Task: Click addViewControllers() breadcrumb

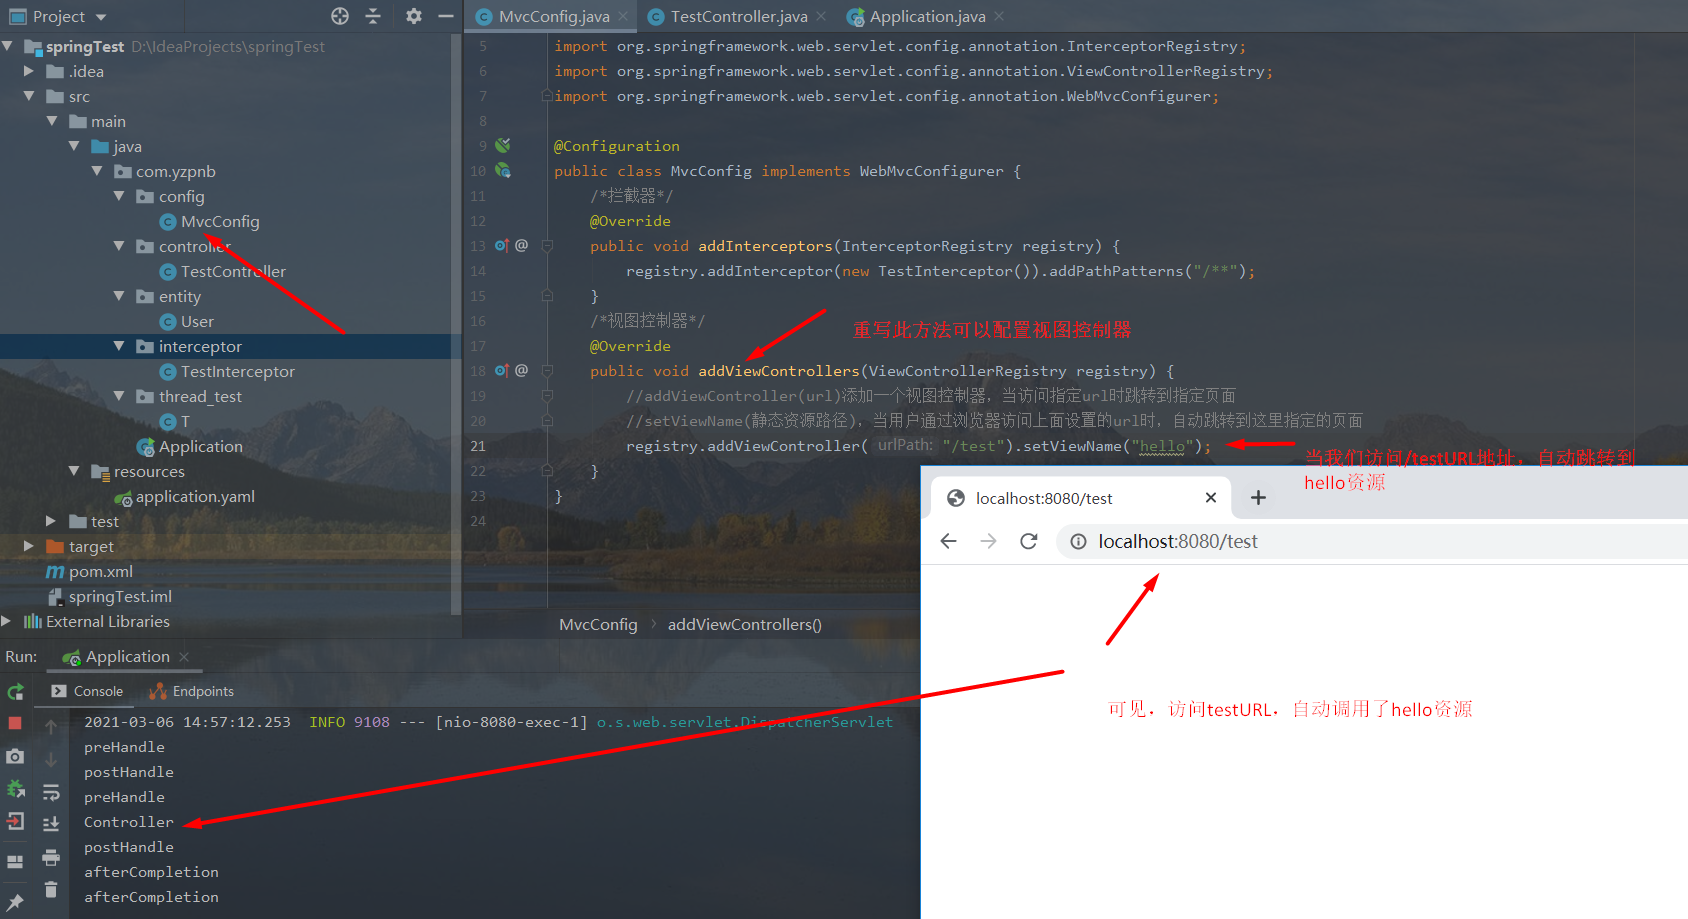Action: 745,625
